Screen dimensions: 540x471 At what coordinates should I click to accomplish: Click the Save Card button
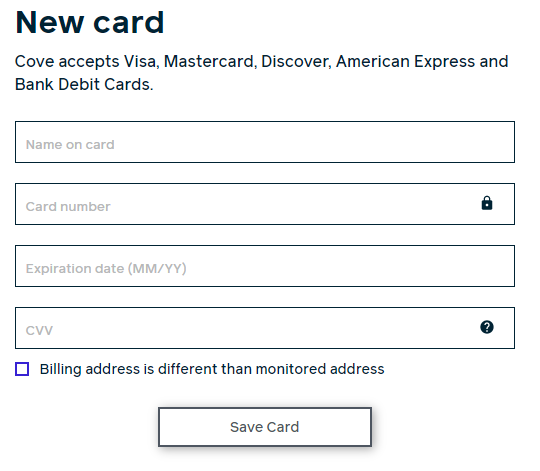(265, 427)
